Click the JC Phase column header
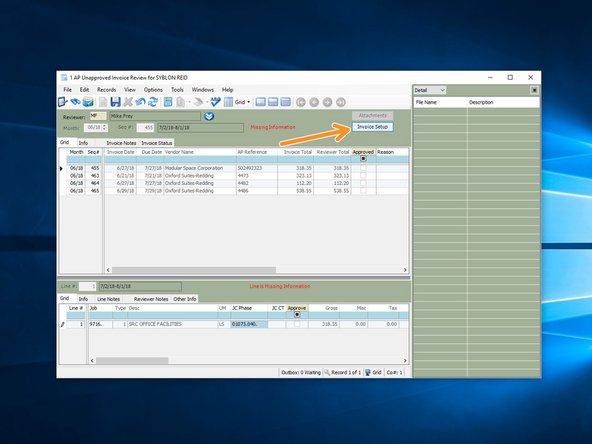Viewport: 592px width, 444px height. [x=249, y=308]
